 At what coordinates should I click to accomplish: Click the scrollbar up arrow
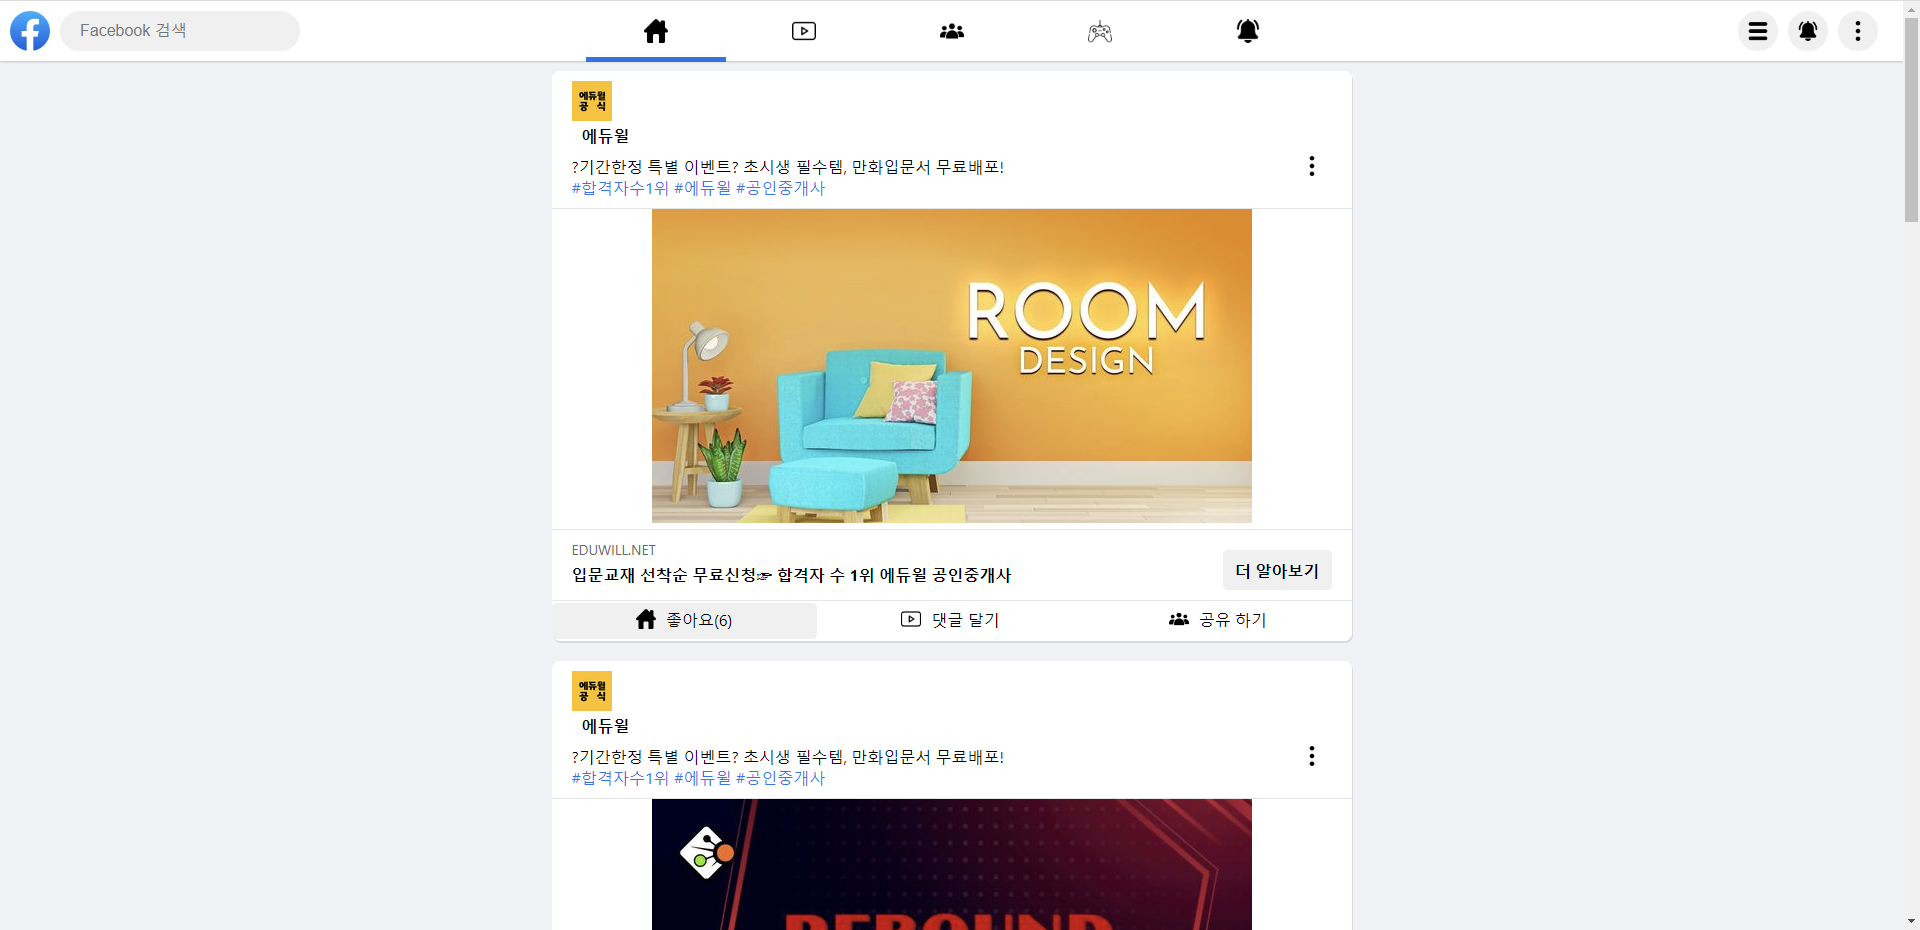(1911, 8)
